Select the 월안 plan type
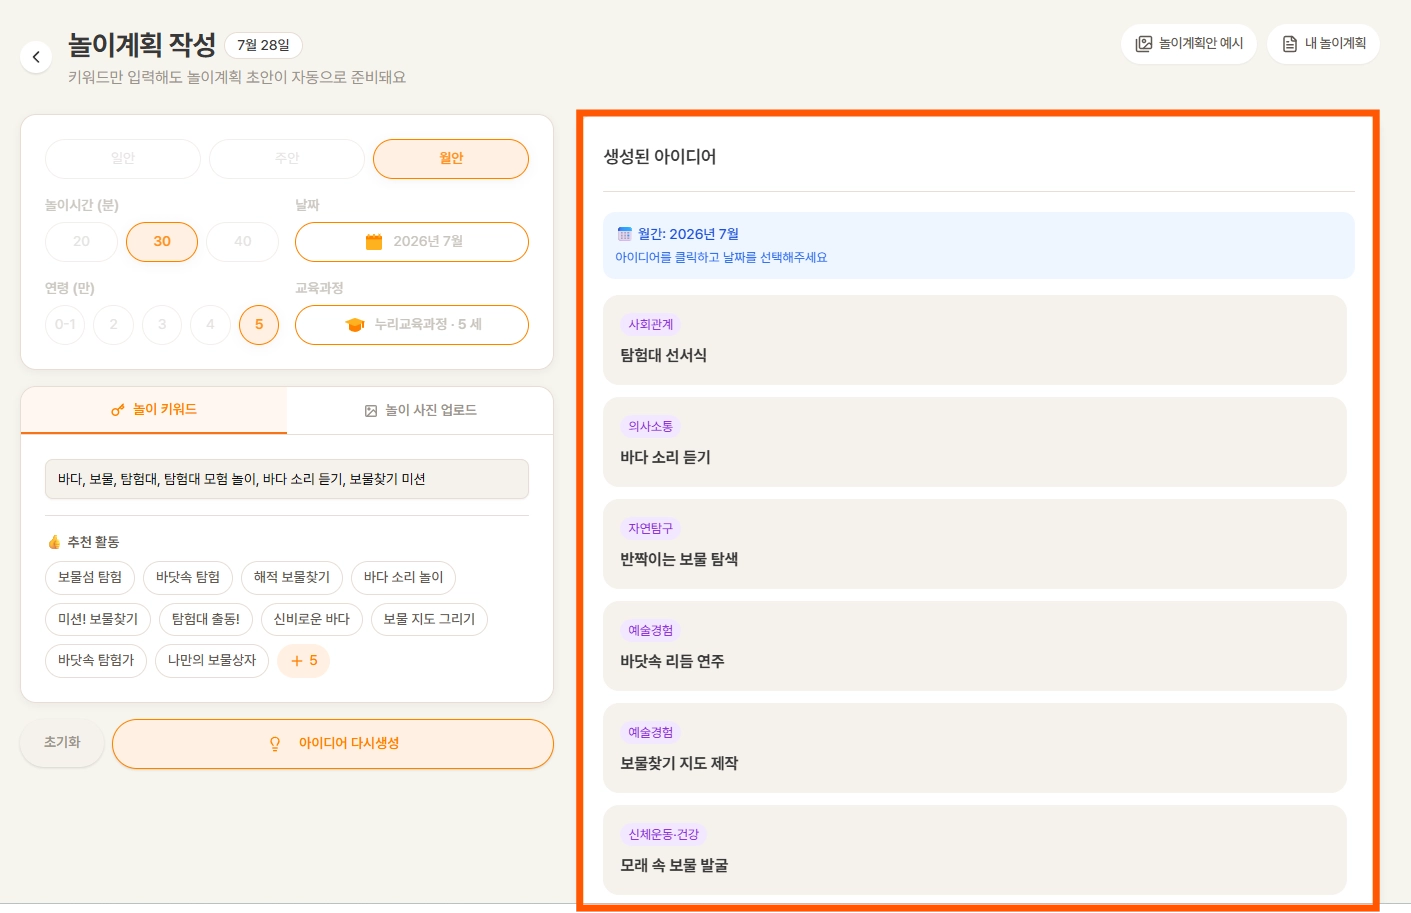 click(x=451, y=159)
